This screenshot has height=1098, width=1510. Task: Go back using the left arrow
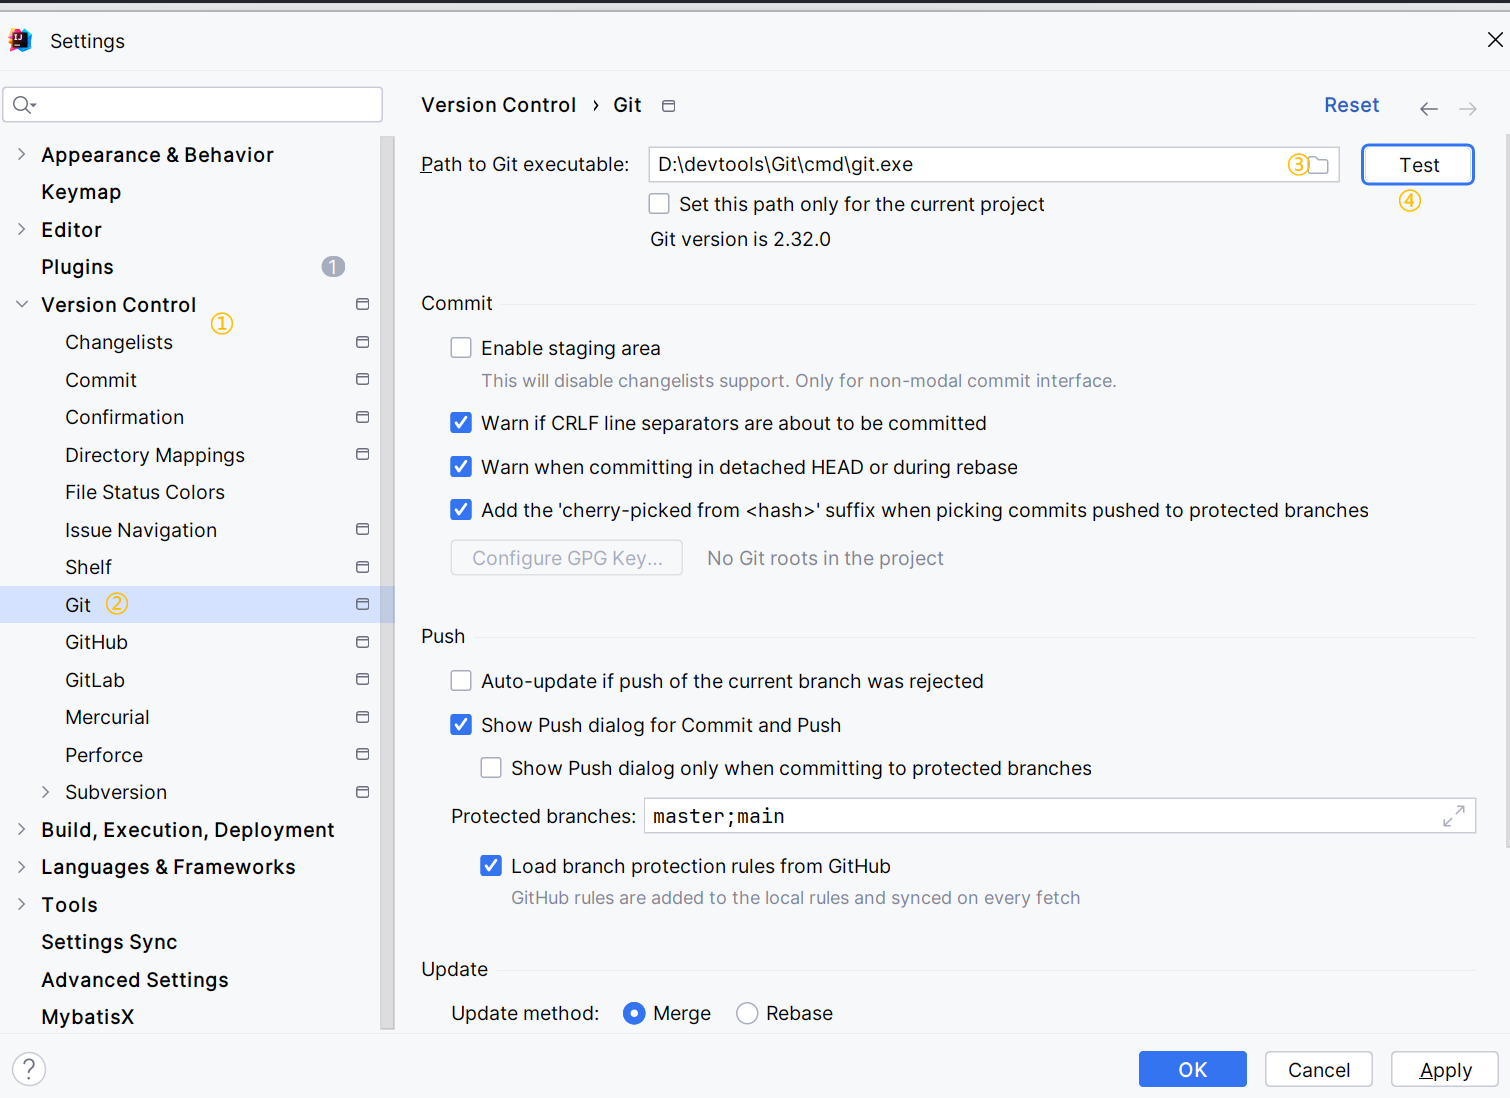1429,108
